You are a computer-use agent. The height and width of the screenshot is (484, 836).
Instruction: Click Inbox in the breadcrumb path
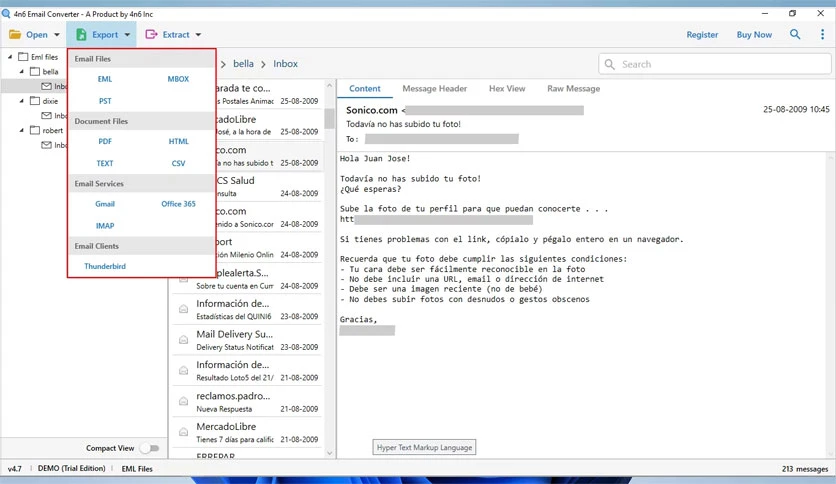click(285, 63)
